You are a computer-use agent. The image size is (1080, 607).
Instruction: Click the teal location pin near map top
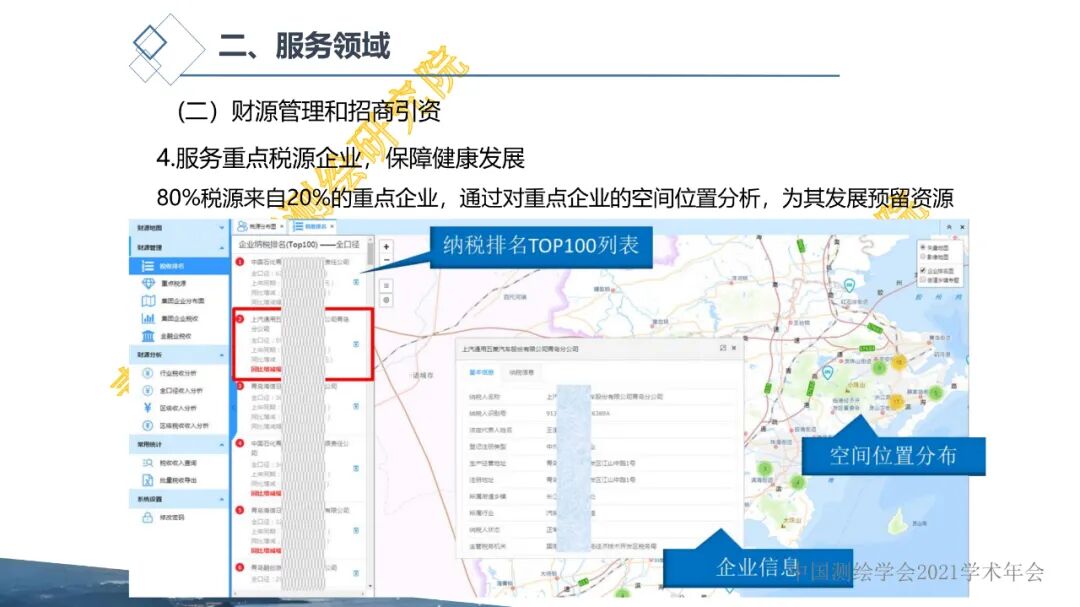(x=850, y=285)
